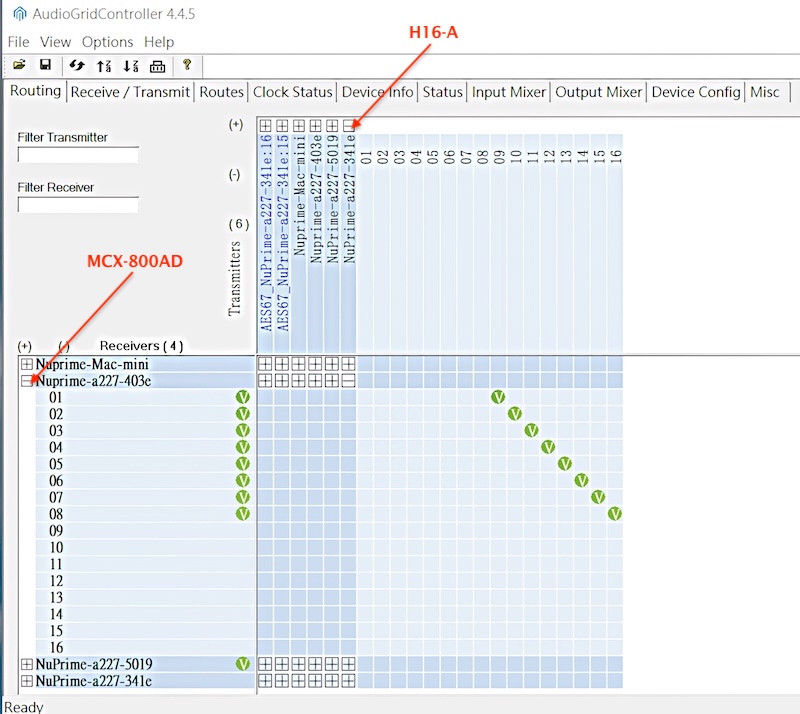
Task: Click the yellow question mark help icon
Action: pos(187,66)
